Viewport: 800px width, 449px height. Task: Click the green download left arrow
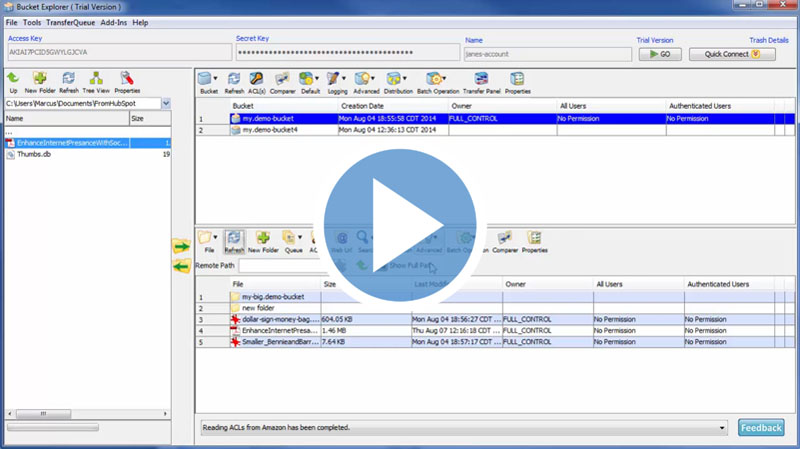tap(181, 266)
